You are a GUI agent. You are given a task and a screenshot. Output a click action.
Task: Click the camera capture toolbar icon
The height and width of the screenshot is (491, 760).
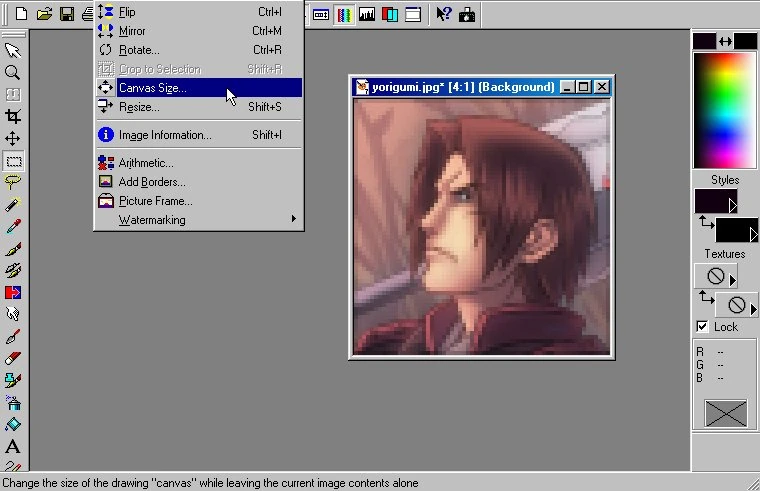(x=467, y=15)
